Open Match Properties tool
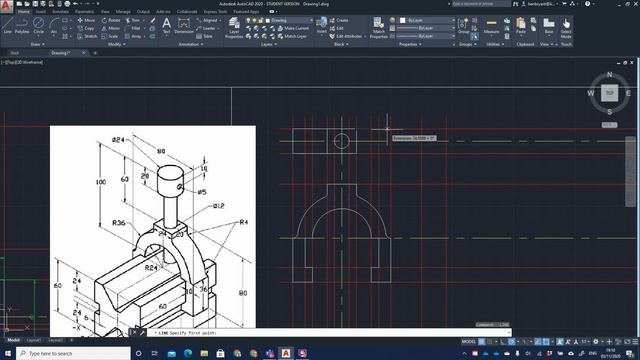The image size is (640, 360). [x=378, y=28]
